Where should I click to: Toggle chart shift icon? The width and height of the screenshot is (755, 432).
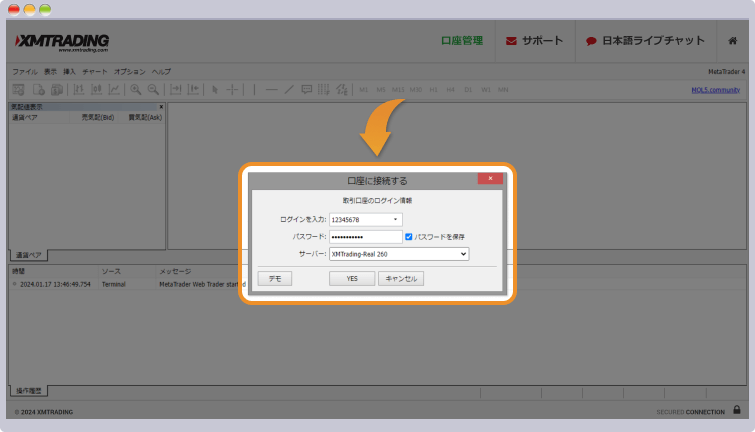(x=193, y=90)
